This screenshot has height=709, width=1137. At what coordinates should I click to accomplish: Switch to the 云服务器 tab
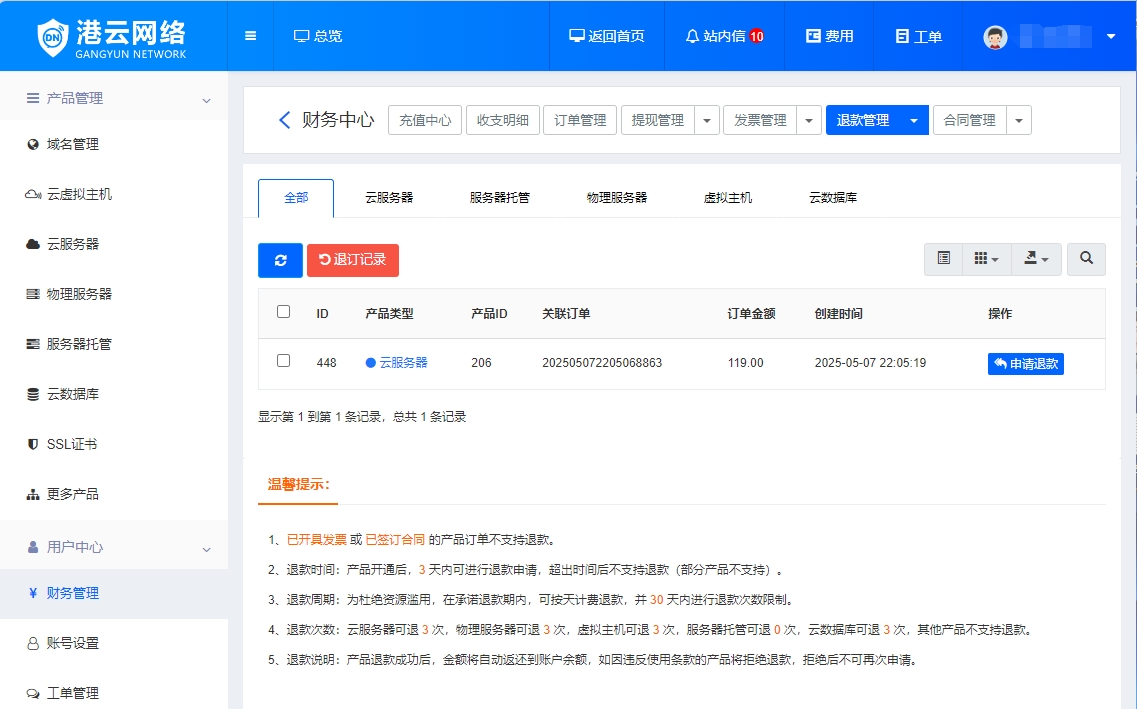(389, 198)
